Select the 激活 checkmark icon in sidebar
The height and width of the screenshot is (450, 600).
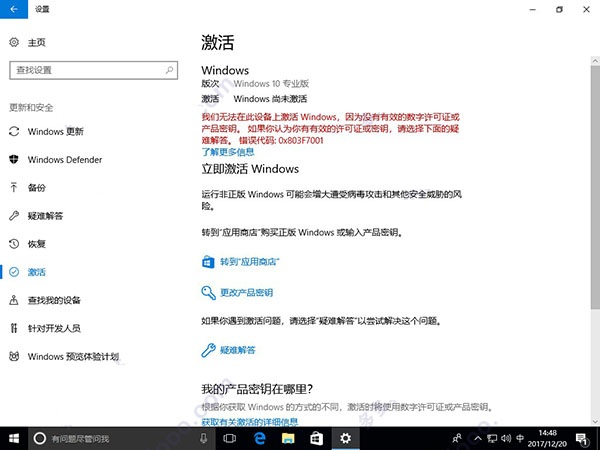[x=14, y=272]
